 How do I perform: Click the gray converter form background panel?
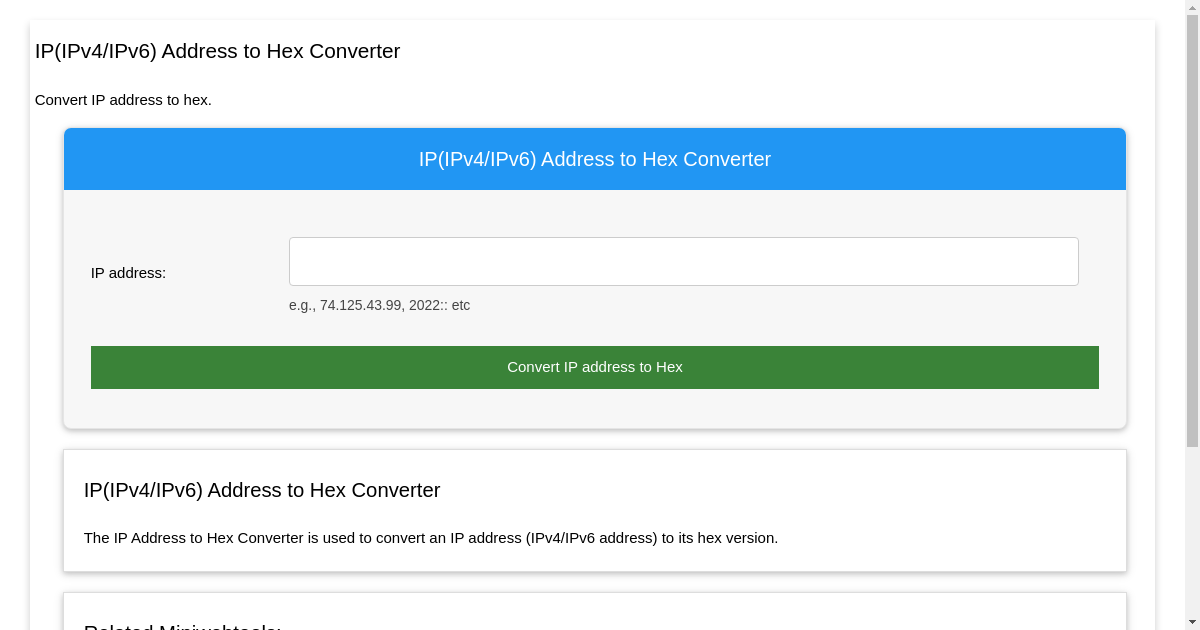point(200,410)
